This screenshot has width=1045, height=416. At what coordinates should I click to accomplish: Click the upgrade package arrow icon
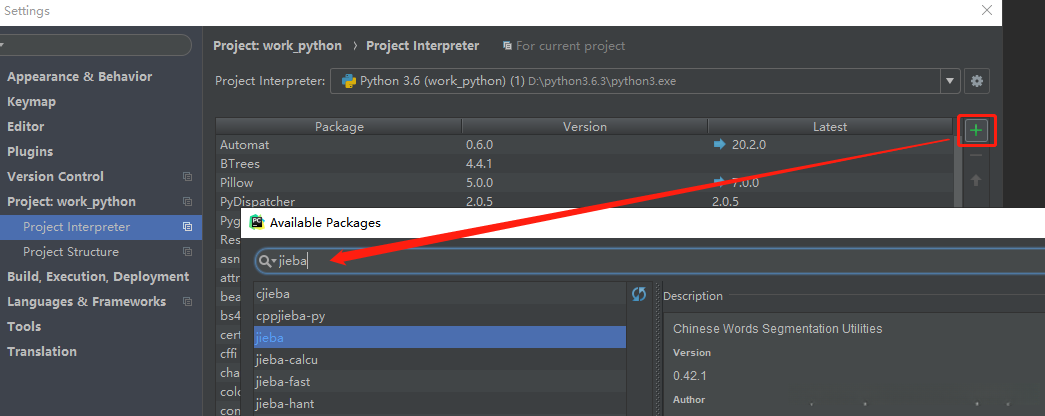coord(977,180)
